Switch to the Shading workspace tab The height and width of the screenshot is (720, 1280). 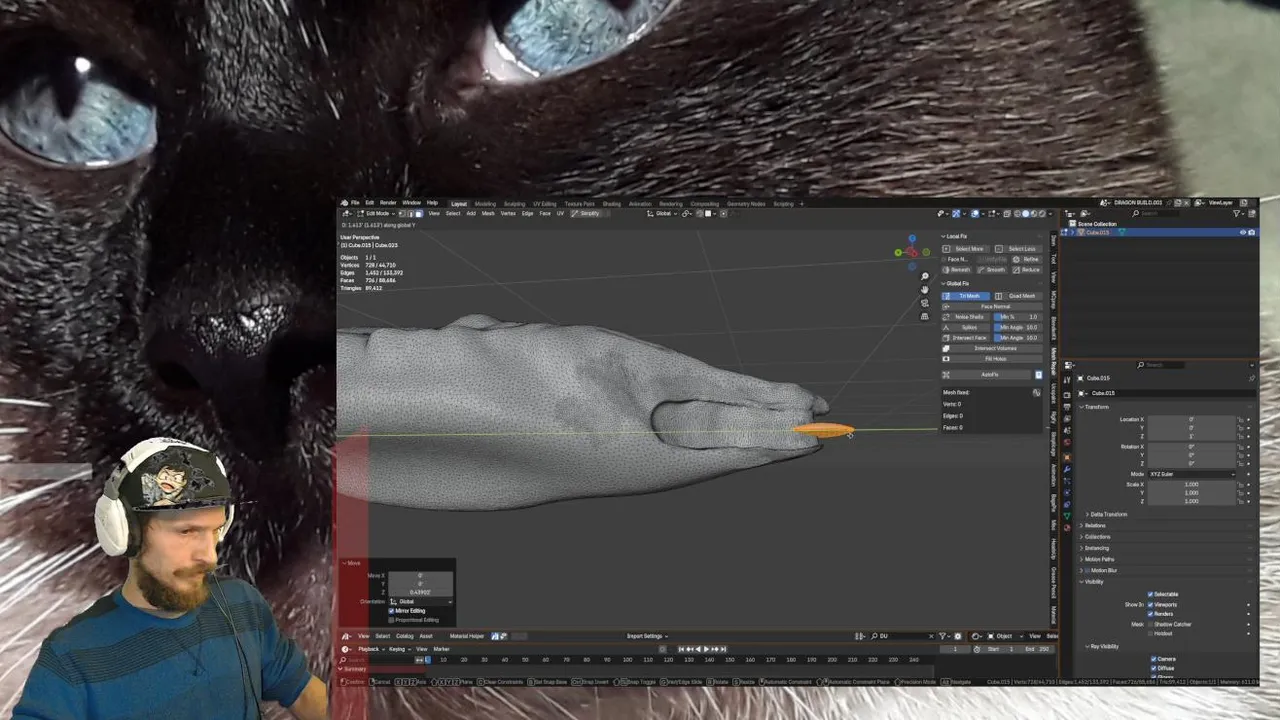click(611, 204)
